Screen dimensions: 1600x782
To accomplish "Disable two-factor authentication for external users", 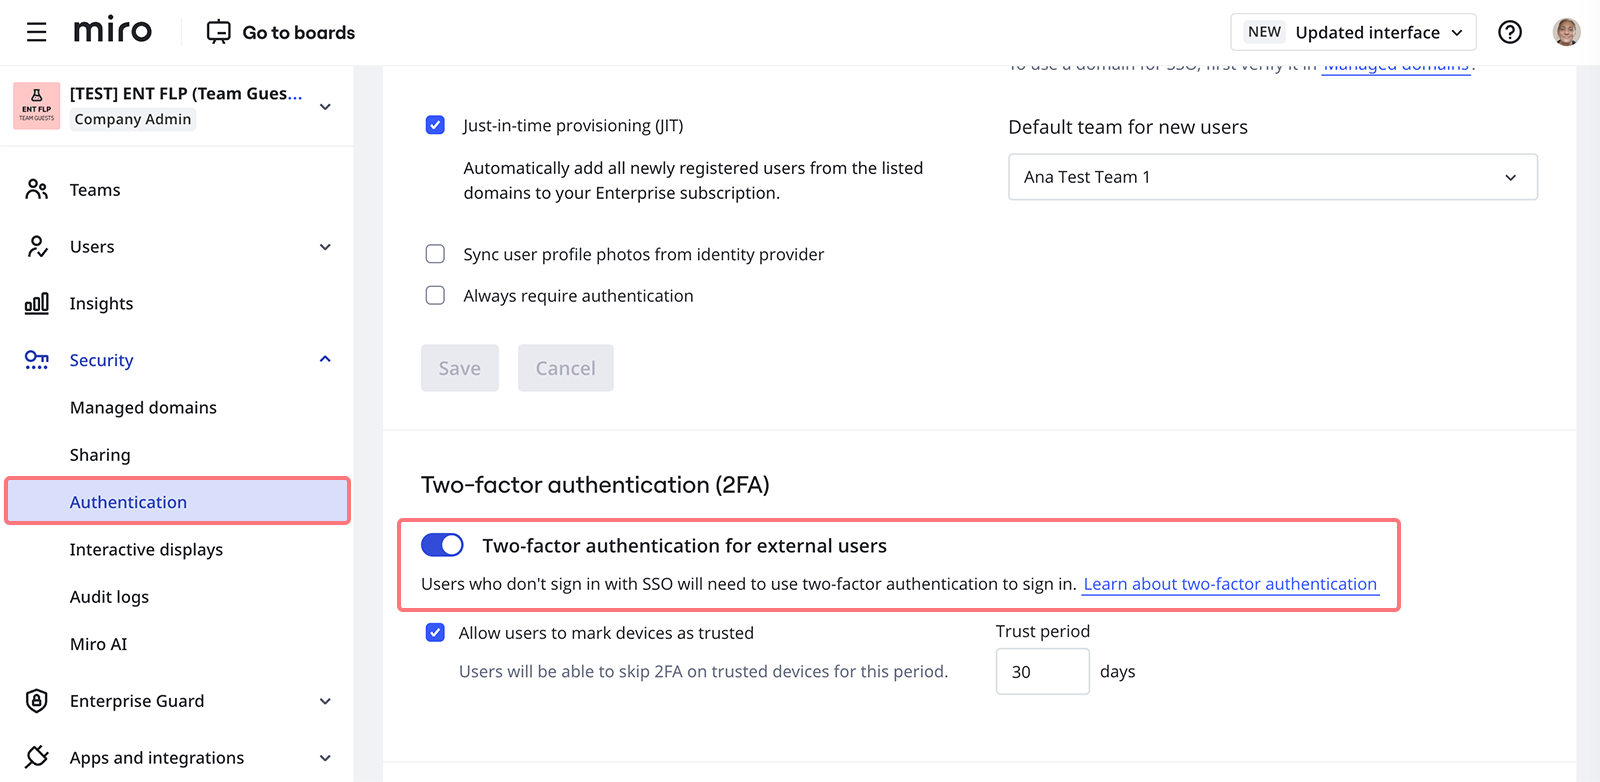I will pyautogui.click(x=442, y=545).
